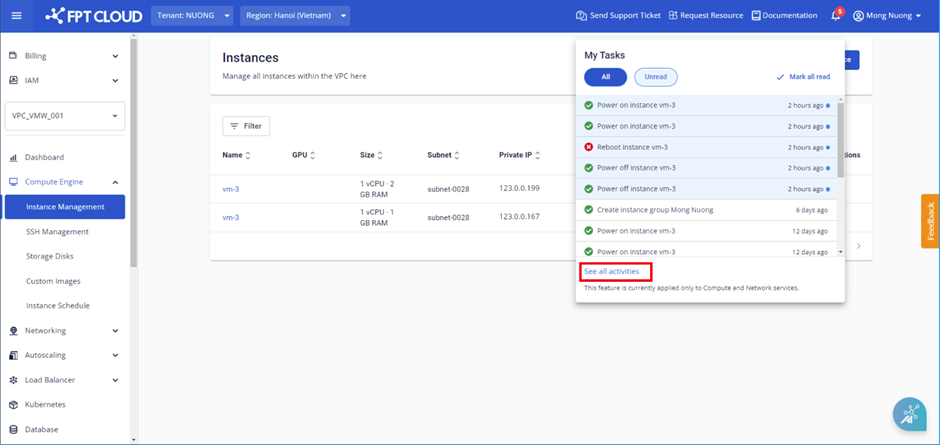The image size is (940, 445).
Task: Open SSH Management in the sidebar
Action: 57,232
